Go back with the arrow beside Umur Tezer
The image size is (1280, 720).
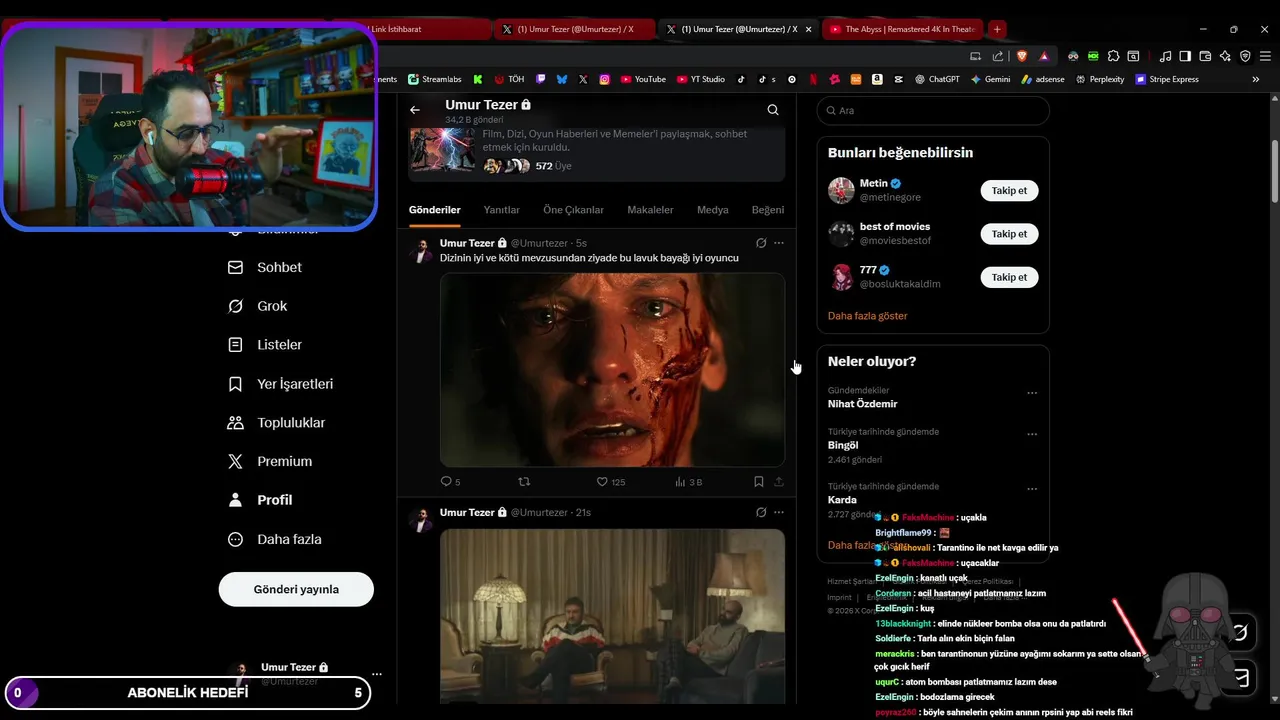click(x=415, y=110)
